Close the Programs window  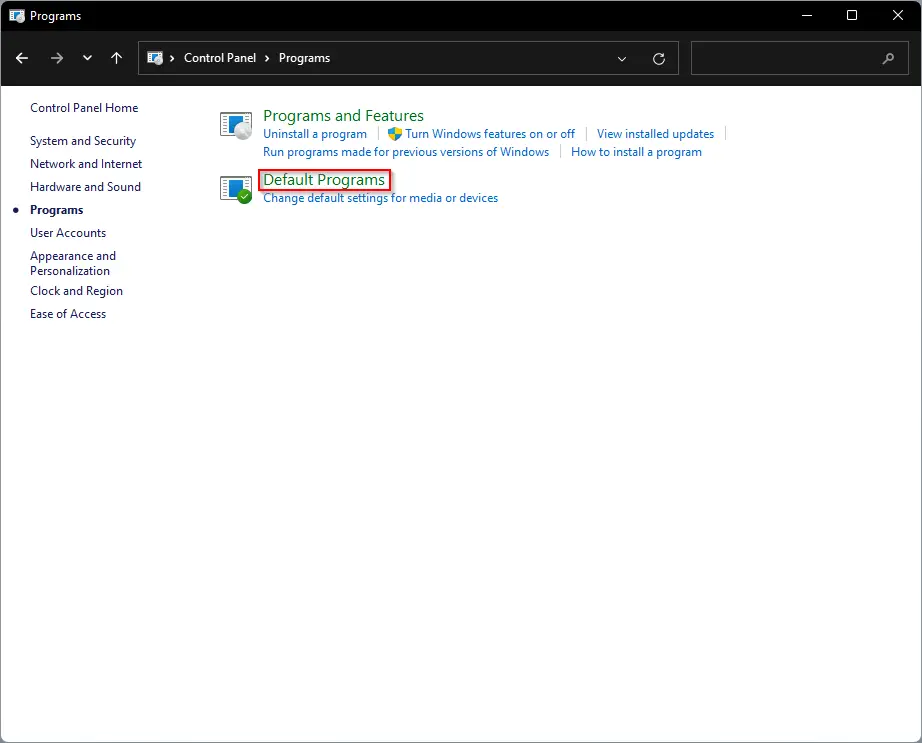897,15
